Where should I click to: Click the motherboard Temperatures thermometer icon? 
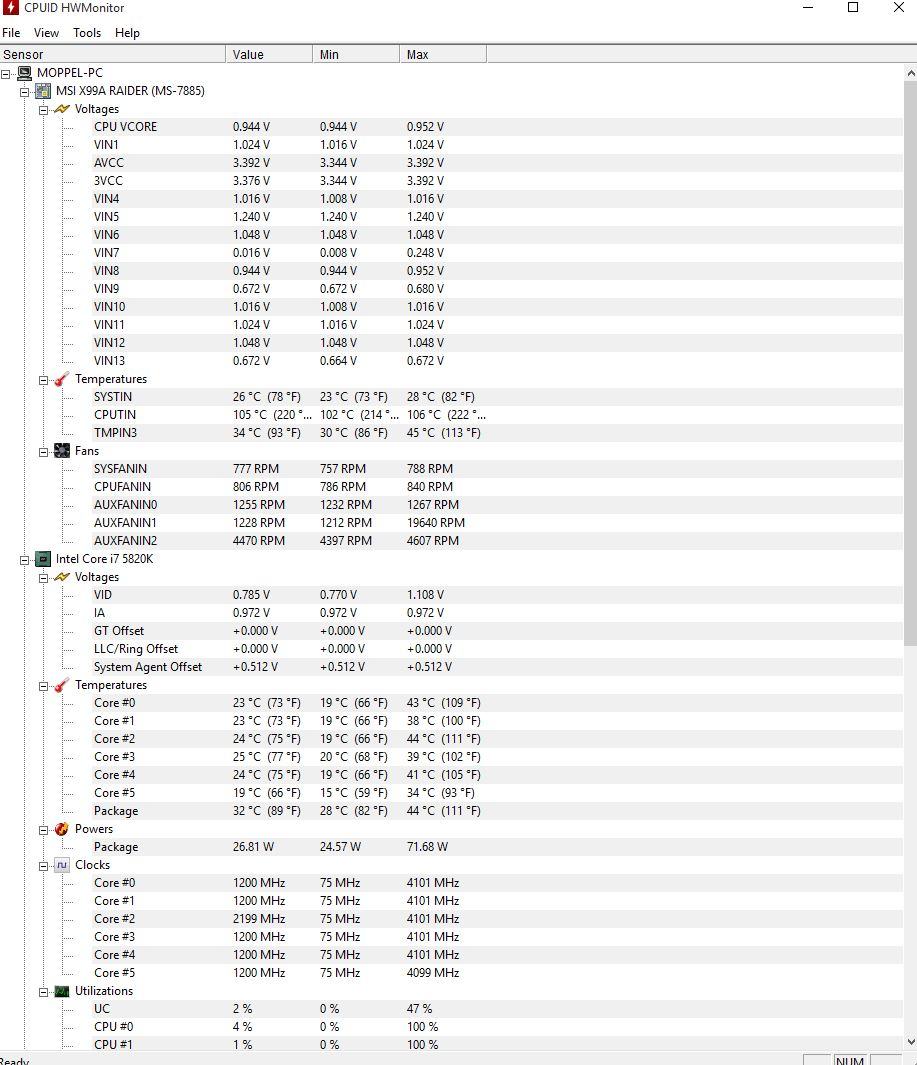point(62,379)
